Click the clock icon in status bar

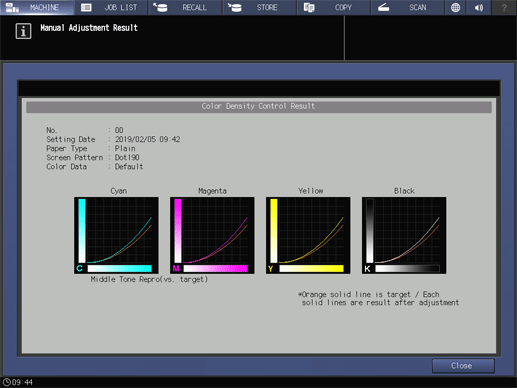pos(7,382)
